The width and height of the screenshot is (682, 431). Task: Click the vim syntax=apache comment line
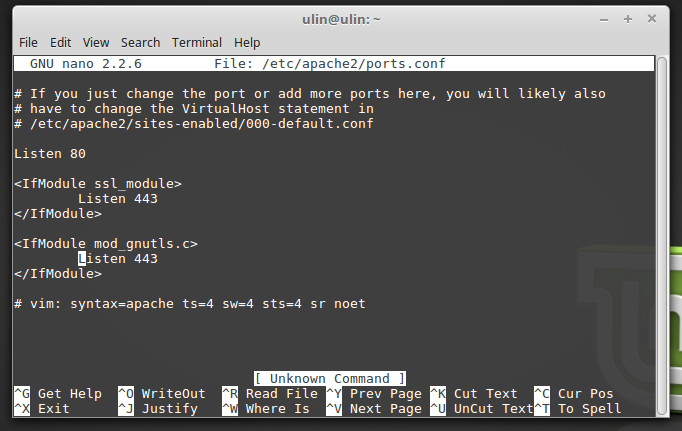(190, 304)
